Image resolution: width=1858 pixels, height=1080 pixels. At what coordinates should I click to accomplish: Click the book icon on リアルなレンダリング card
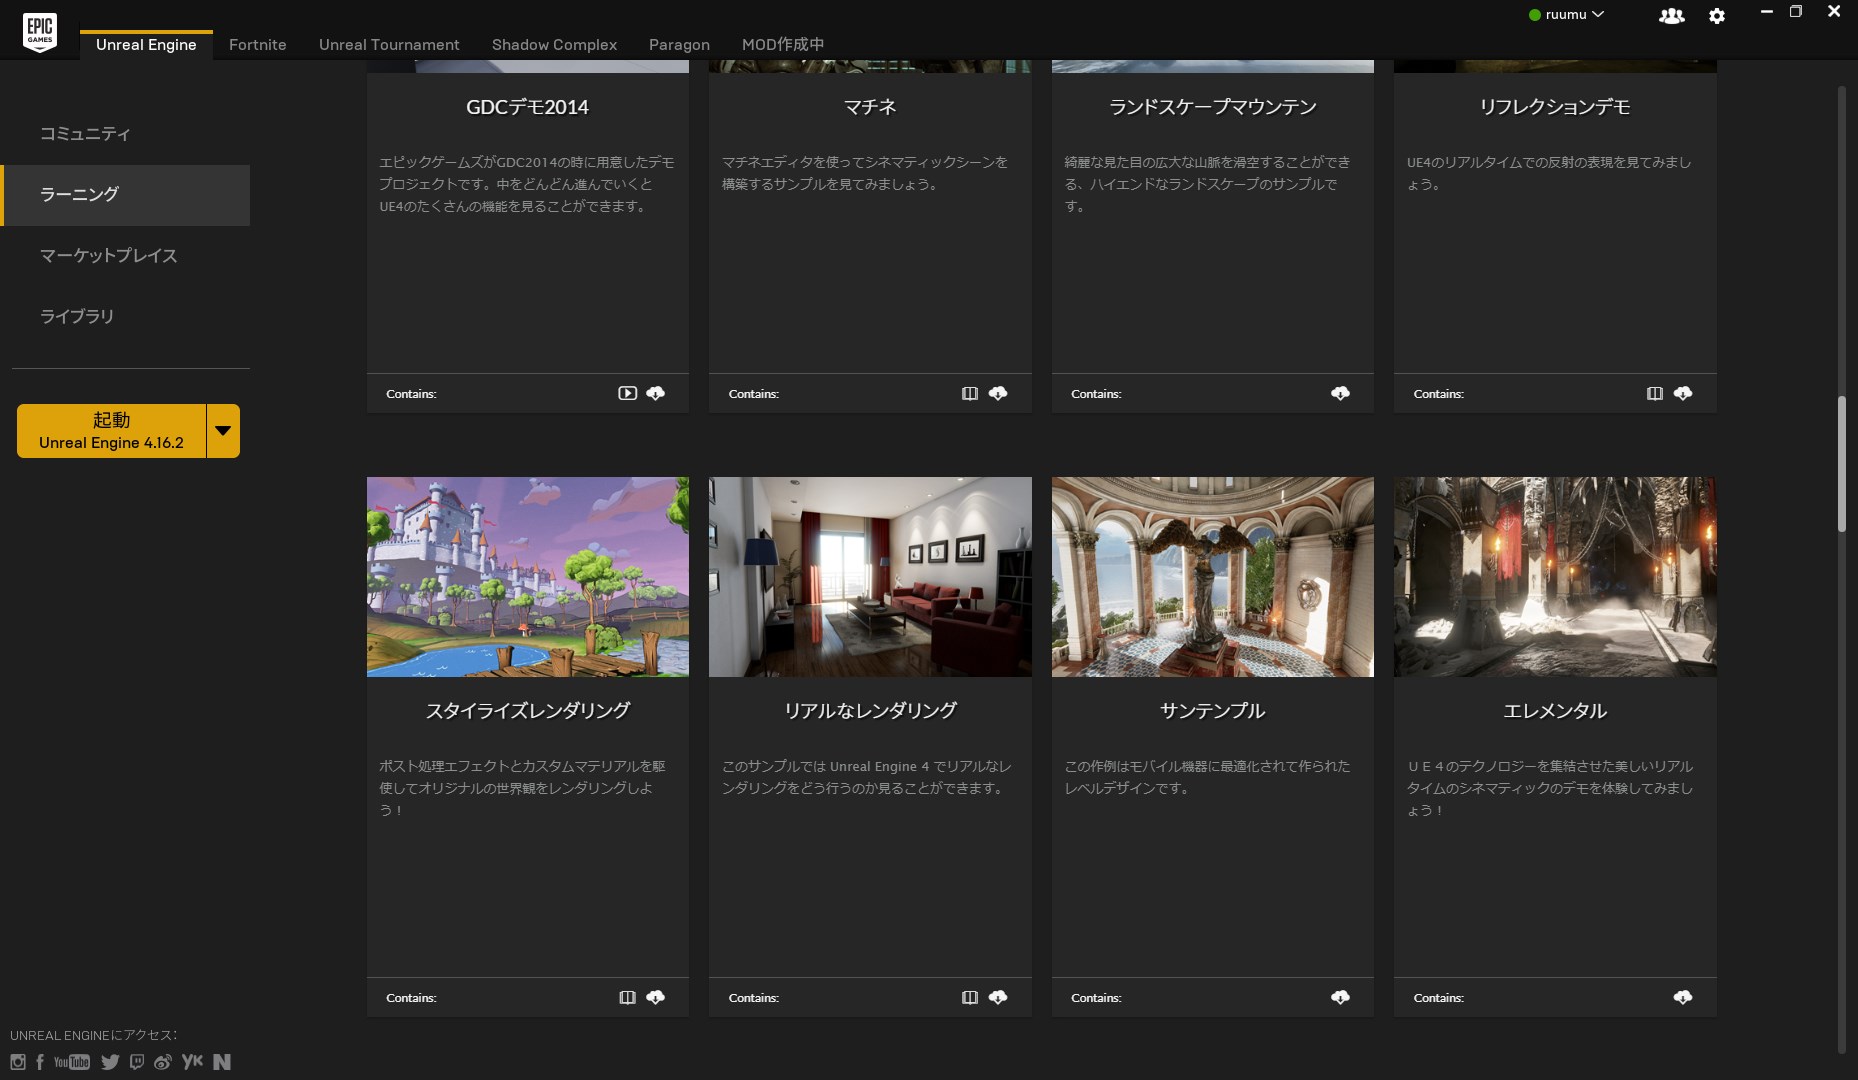pos(970,997)
